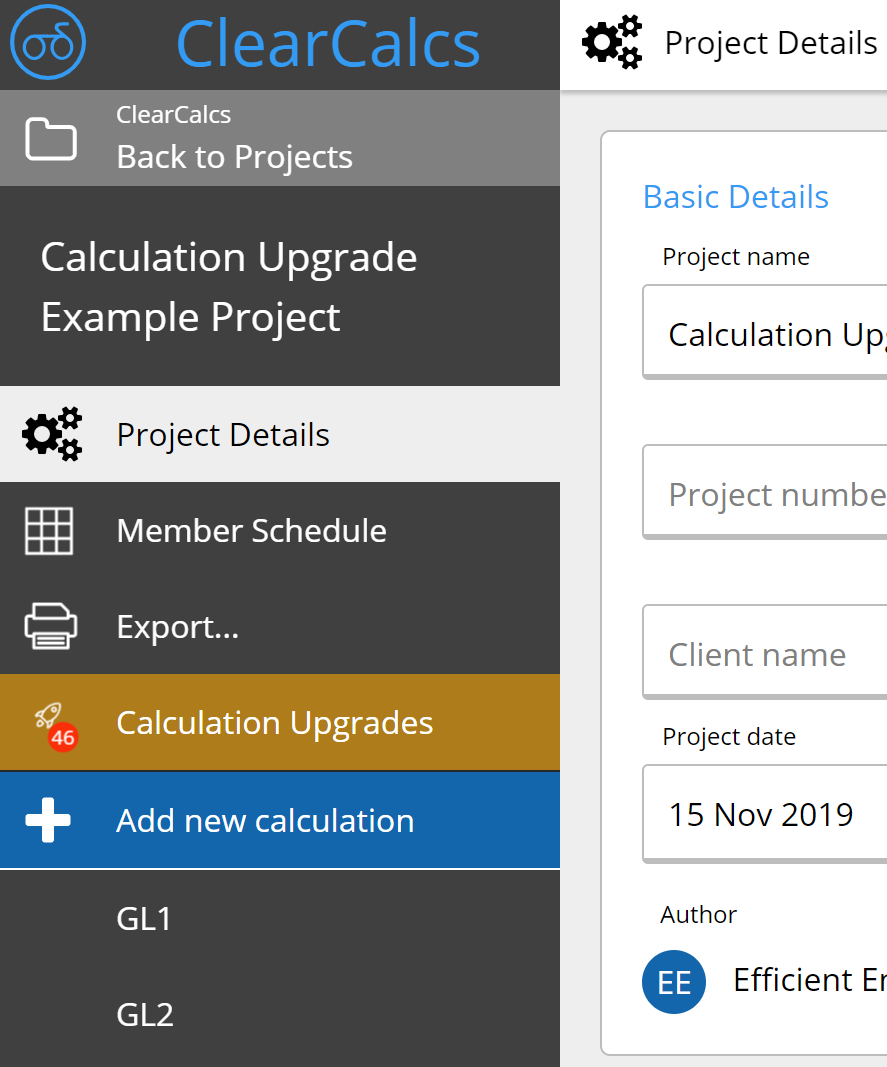Click the Export printer icon

(50, 626)
